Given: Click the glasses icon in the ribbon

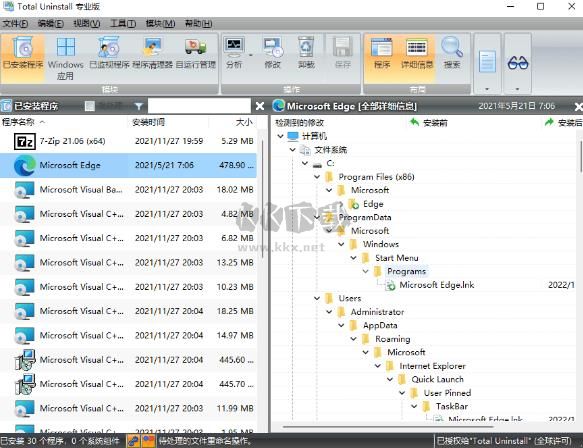Looking at the screenshot, I should [518, 63].
